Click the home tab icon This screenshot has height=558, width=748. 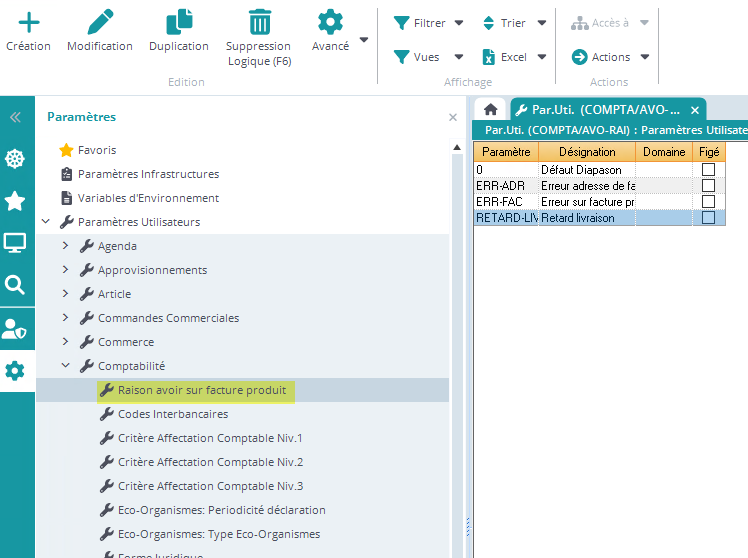click(490, 110)
